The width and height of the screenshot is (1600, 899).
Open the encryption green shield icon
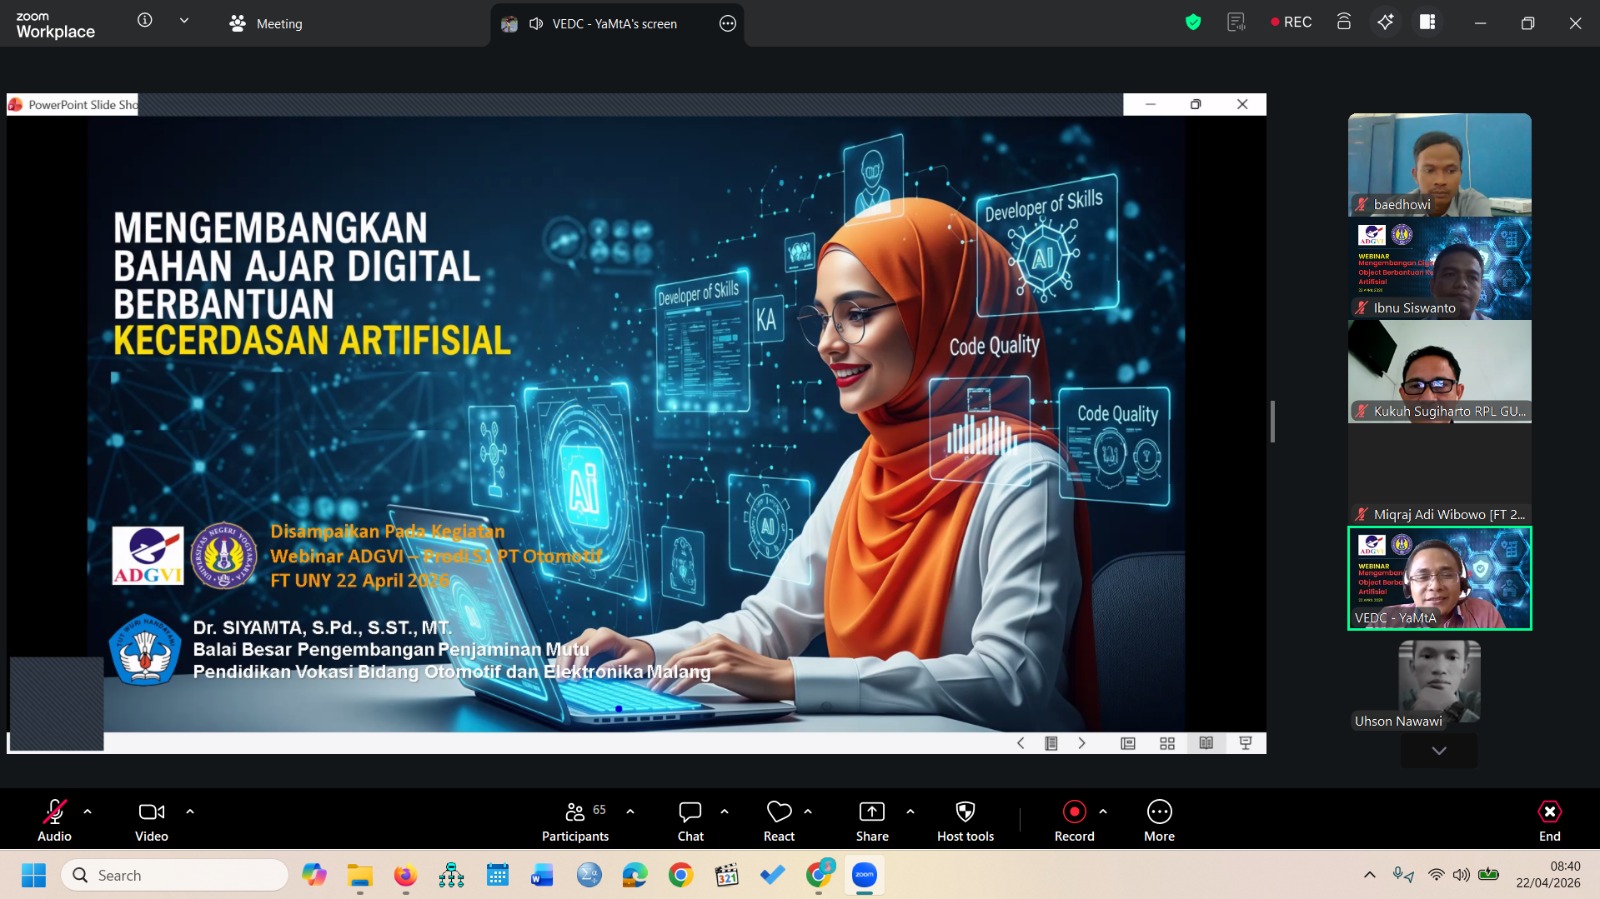pos(1193,22)
